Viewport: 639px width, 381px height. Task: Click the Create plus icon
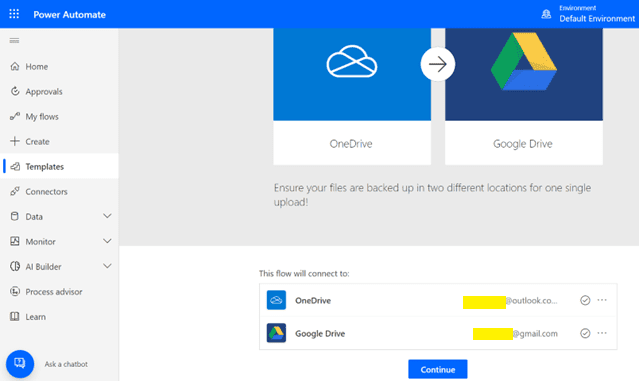(x=15, y=141)
